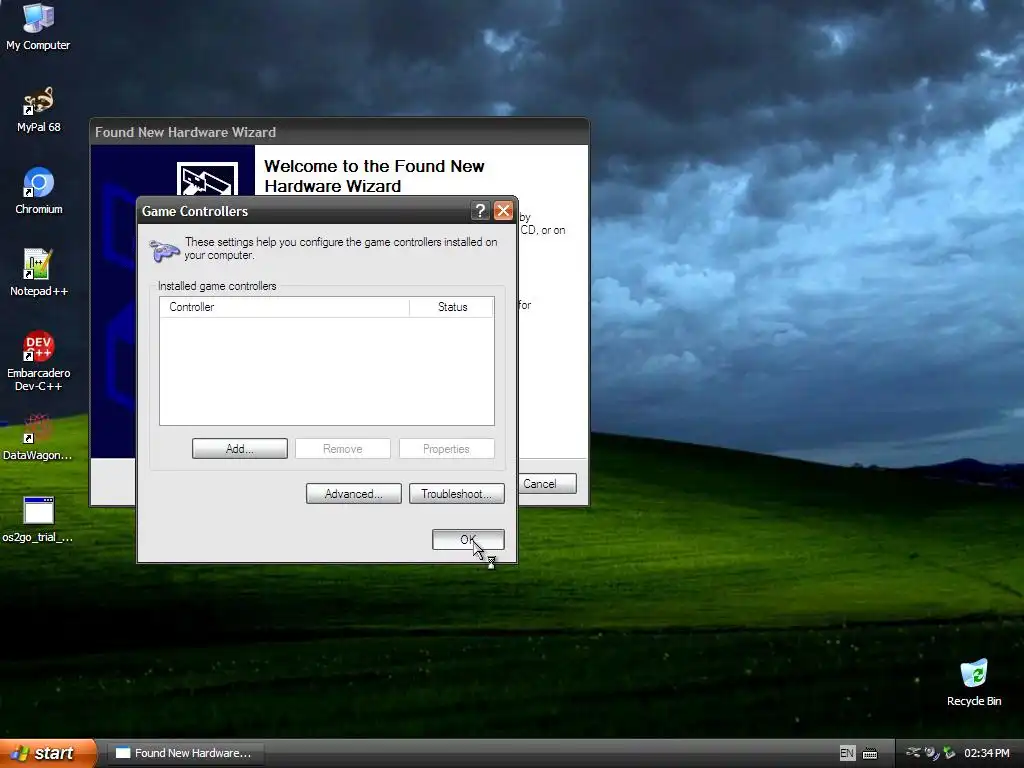Select the Notepad++ desktop shortcut
Screen dimensions: 1024x768
39,273
